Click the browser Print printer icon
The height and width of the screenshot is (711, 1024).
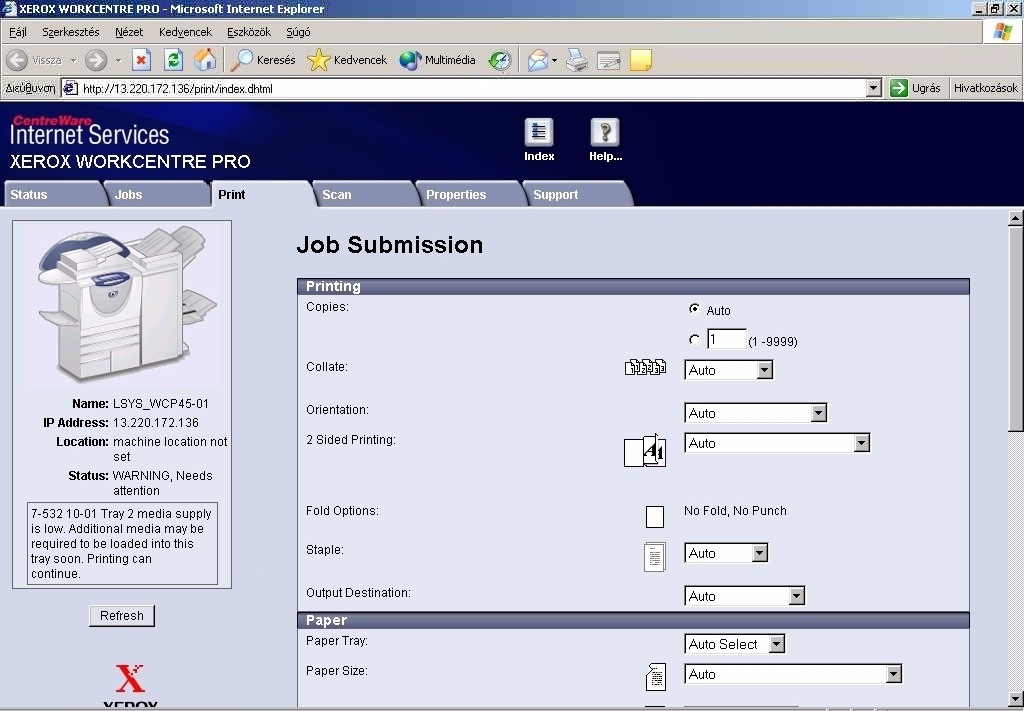[x=577, y=60]
